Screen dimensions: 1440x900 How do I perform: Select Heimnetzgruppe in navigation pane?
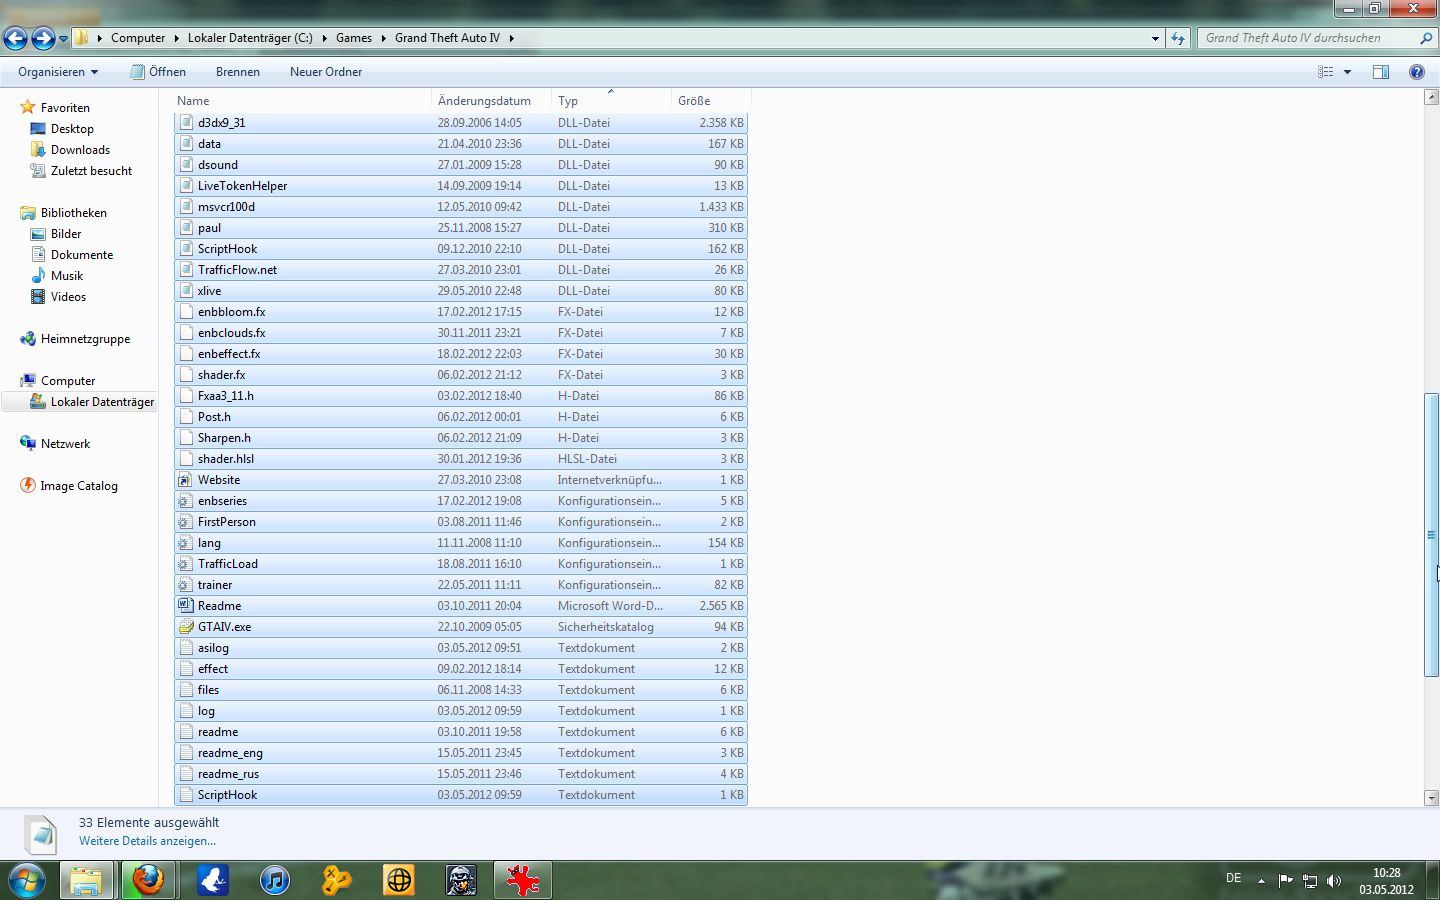pos(85,339)
